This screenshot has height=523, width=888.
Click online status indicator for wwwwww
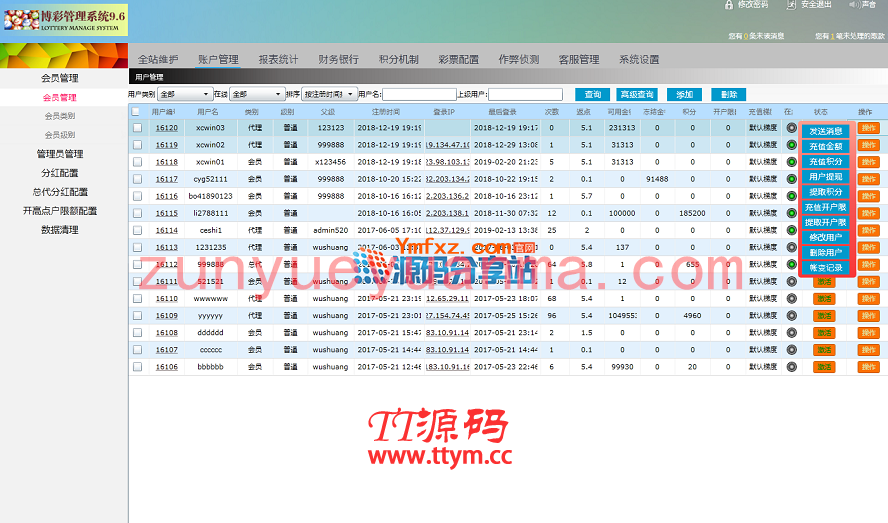point(792,299)
